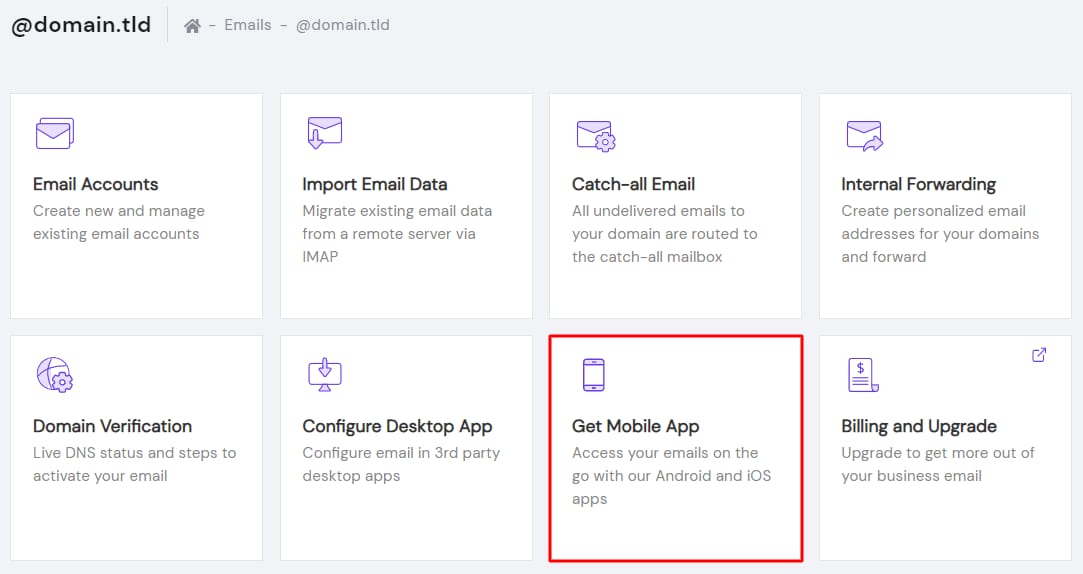Click the Configure Desktop App monitor icon
This screenshot has height=574, width=1083.
[x=324, y=374]
